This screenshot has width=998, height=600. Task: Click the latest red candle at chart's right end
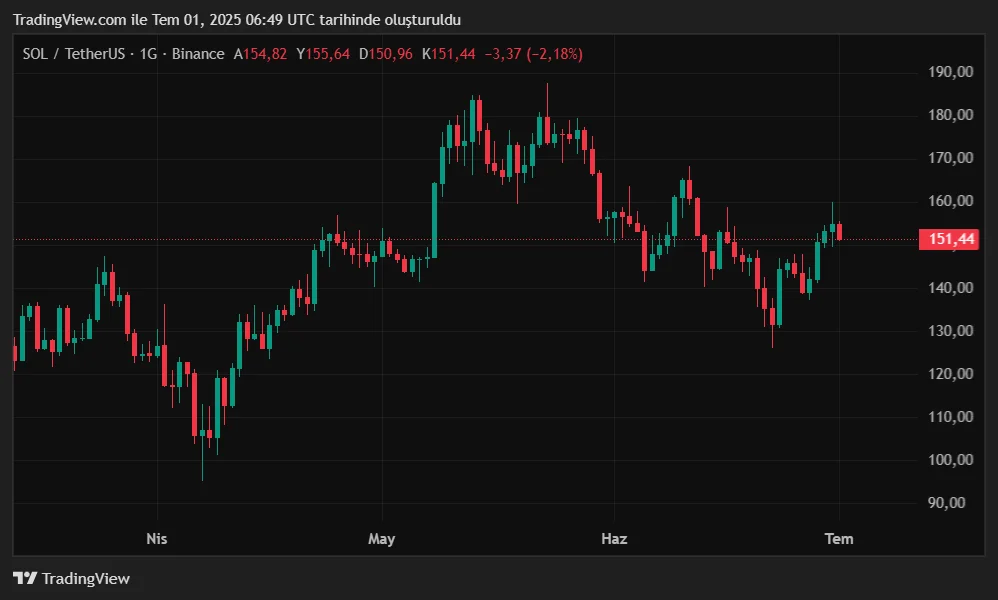(840, 232)
